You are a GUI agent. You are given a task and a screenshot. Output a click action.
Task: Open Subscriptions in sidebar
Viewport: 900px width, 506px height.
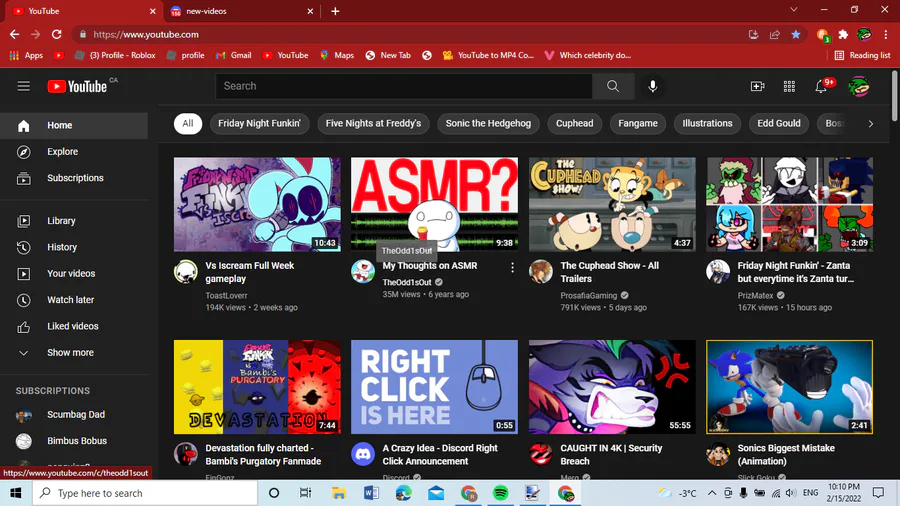click(74, 178)
